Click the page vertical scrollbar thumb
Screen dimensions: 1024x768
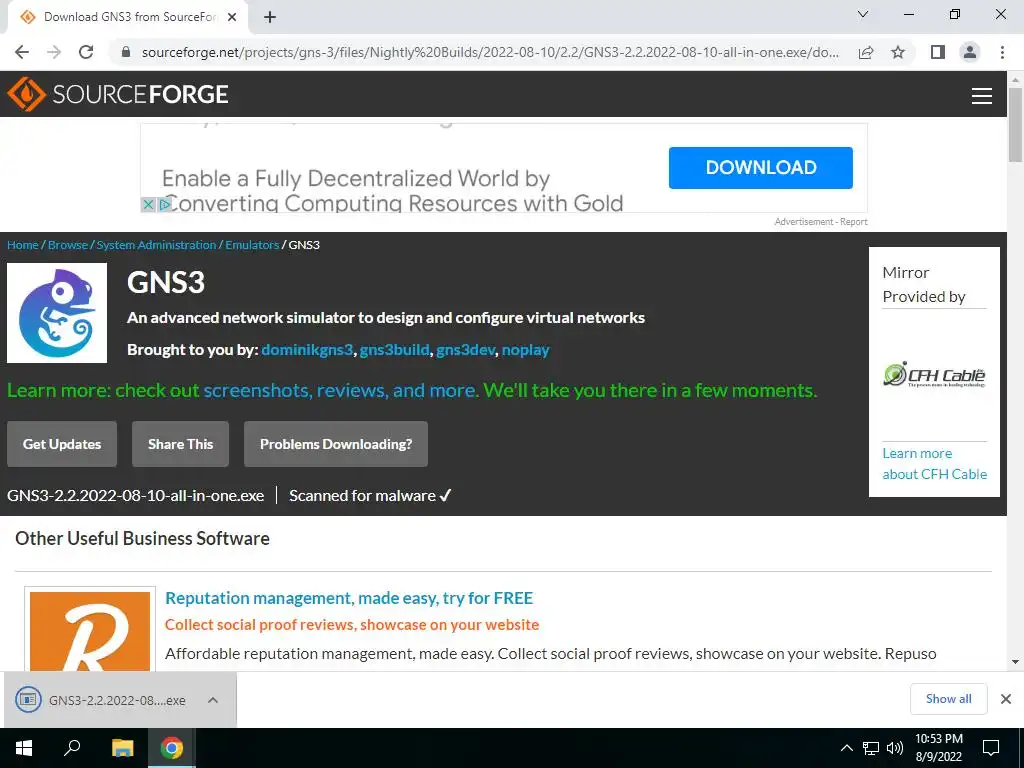[x=1015, y=124]
